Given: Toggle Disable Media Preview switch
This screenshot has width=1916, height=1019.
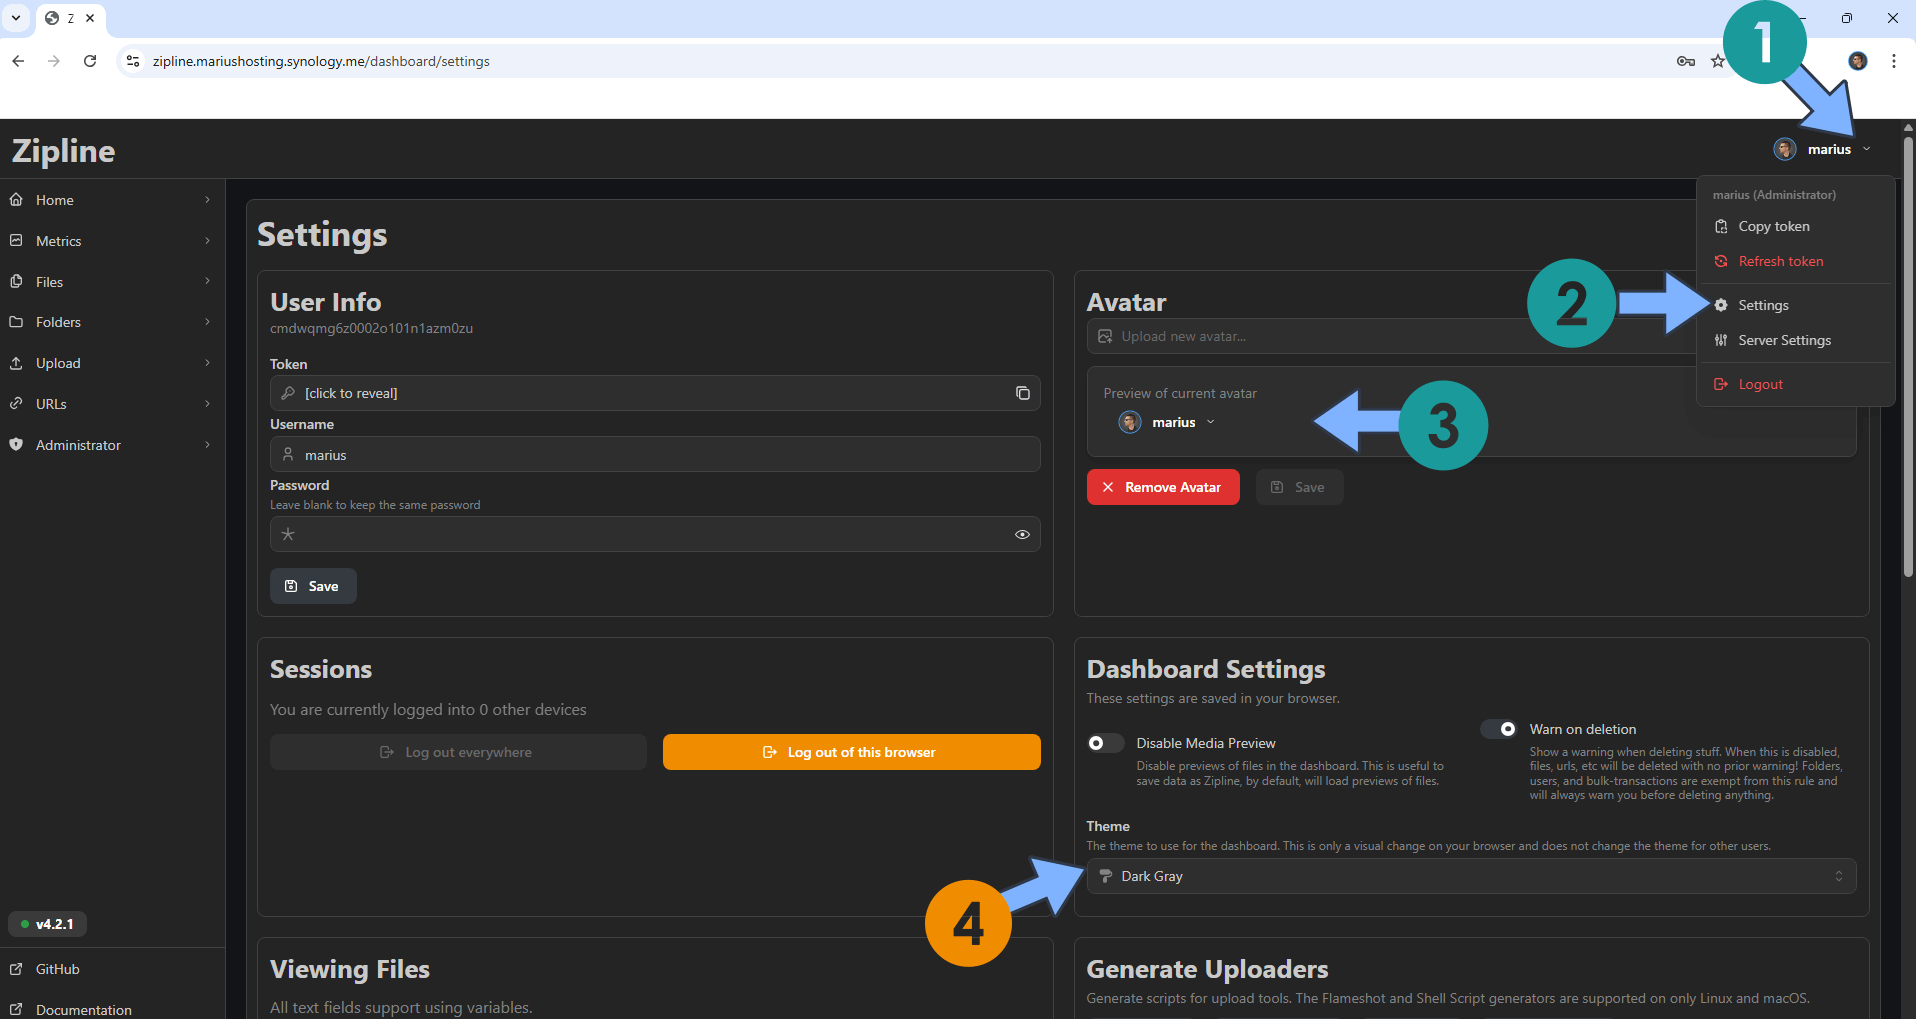Looking at the screenshot, I should click(1105, 743).
